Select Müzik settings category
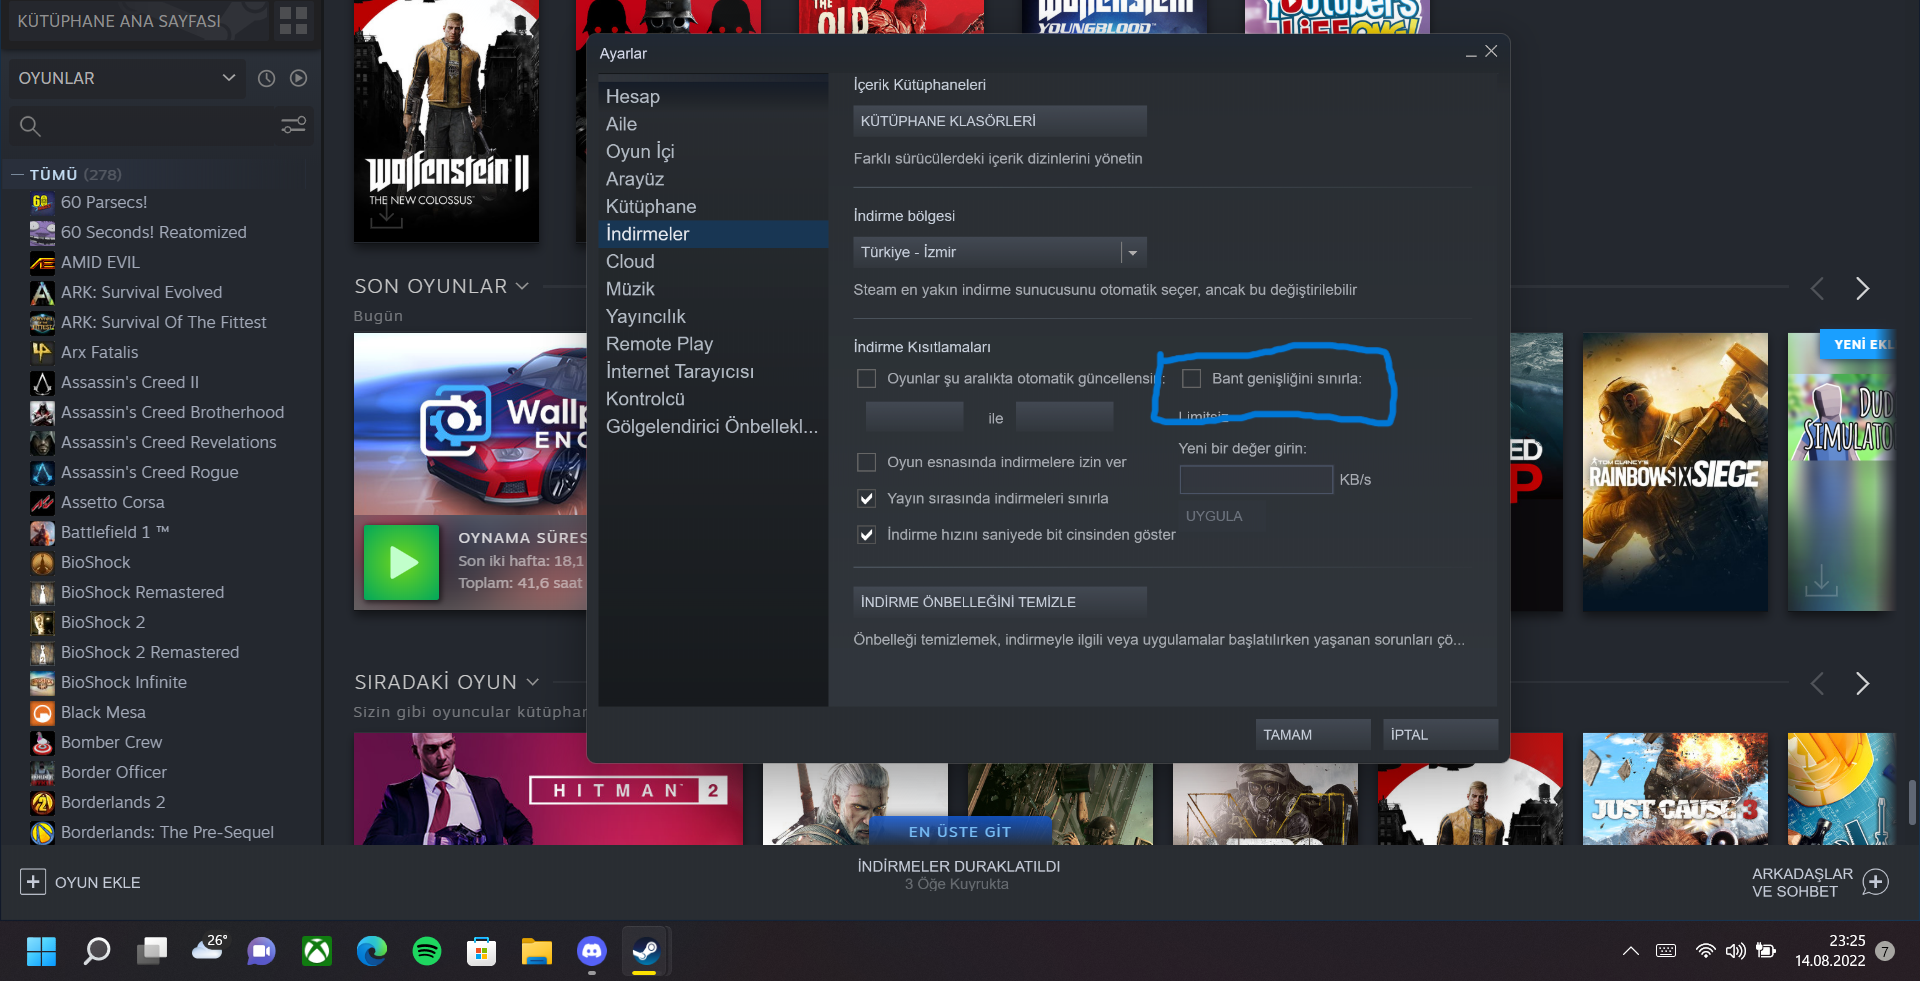Image resolution: width=1920 pixels, height=981 pixels. click(713, 289)
